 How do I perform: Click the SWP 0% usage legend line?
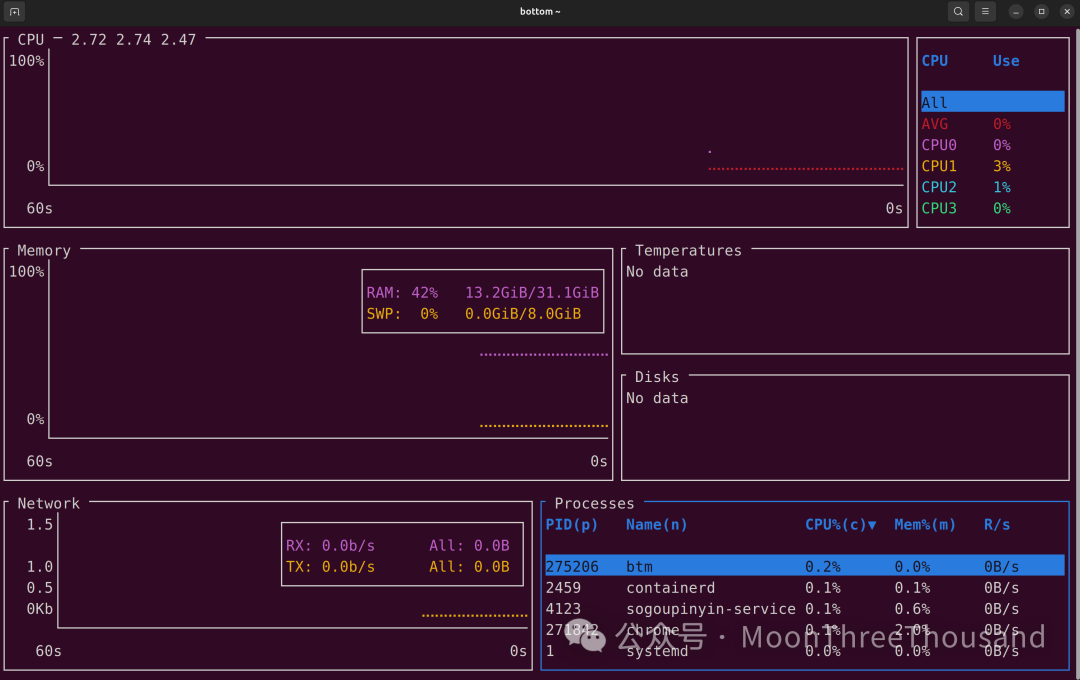(474, 313)
